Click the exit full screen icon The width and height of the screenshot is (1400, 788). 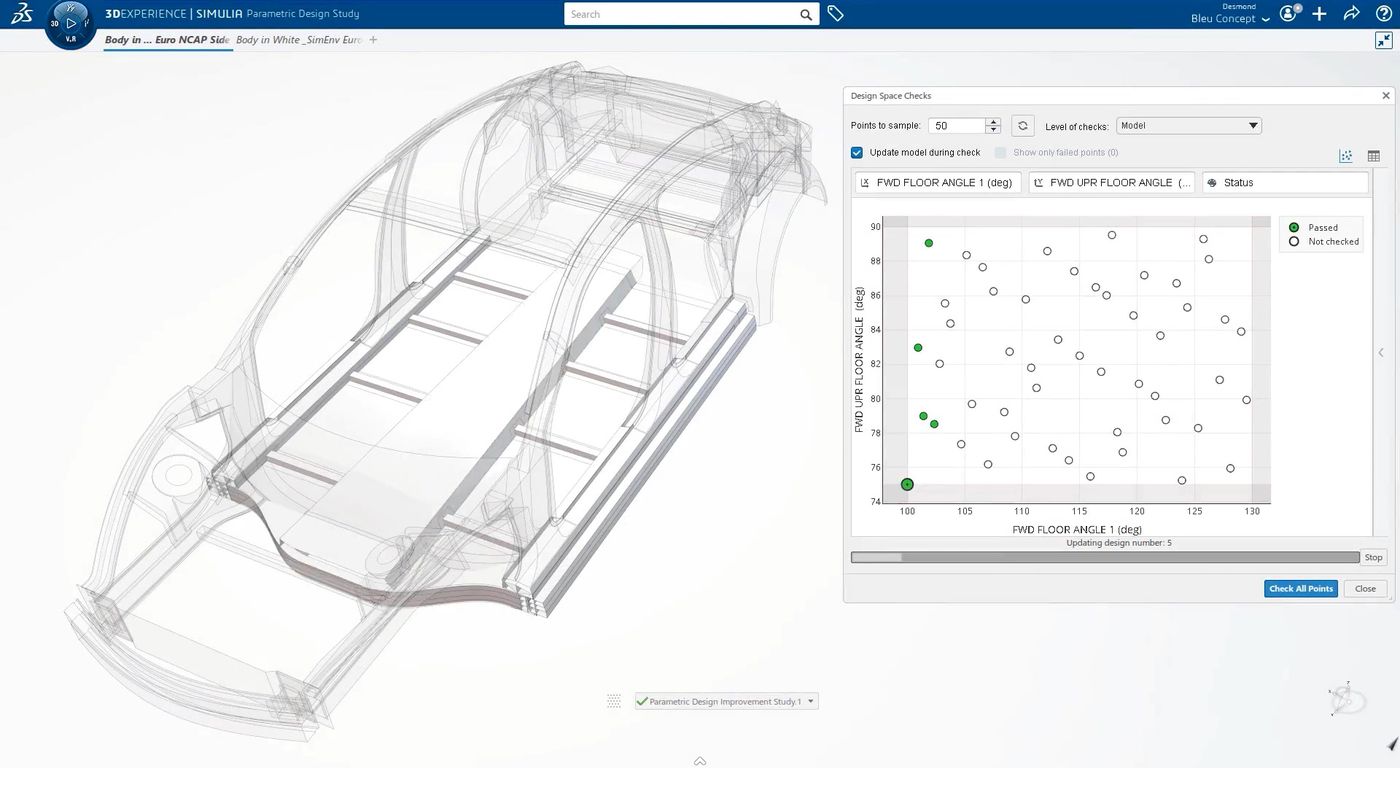pyautogui.click(x=1384, y=40)
